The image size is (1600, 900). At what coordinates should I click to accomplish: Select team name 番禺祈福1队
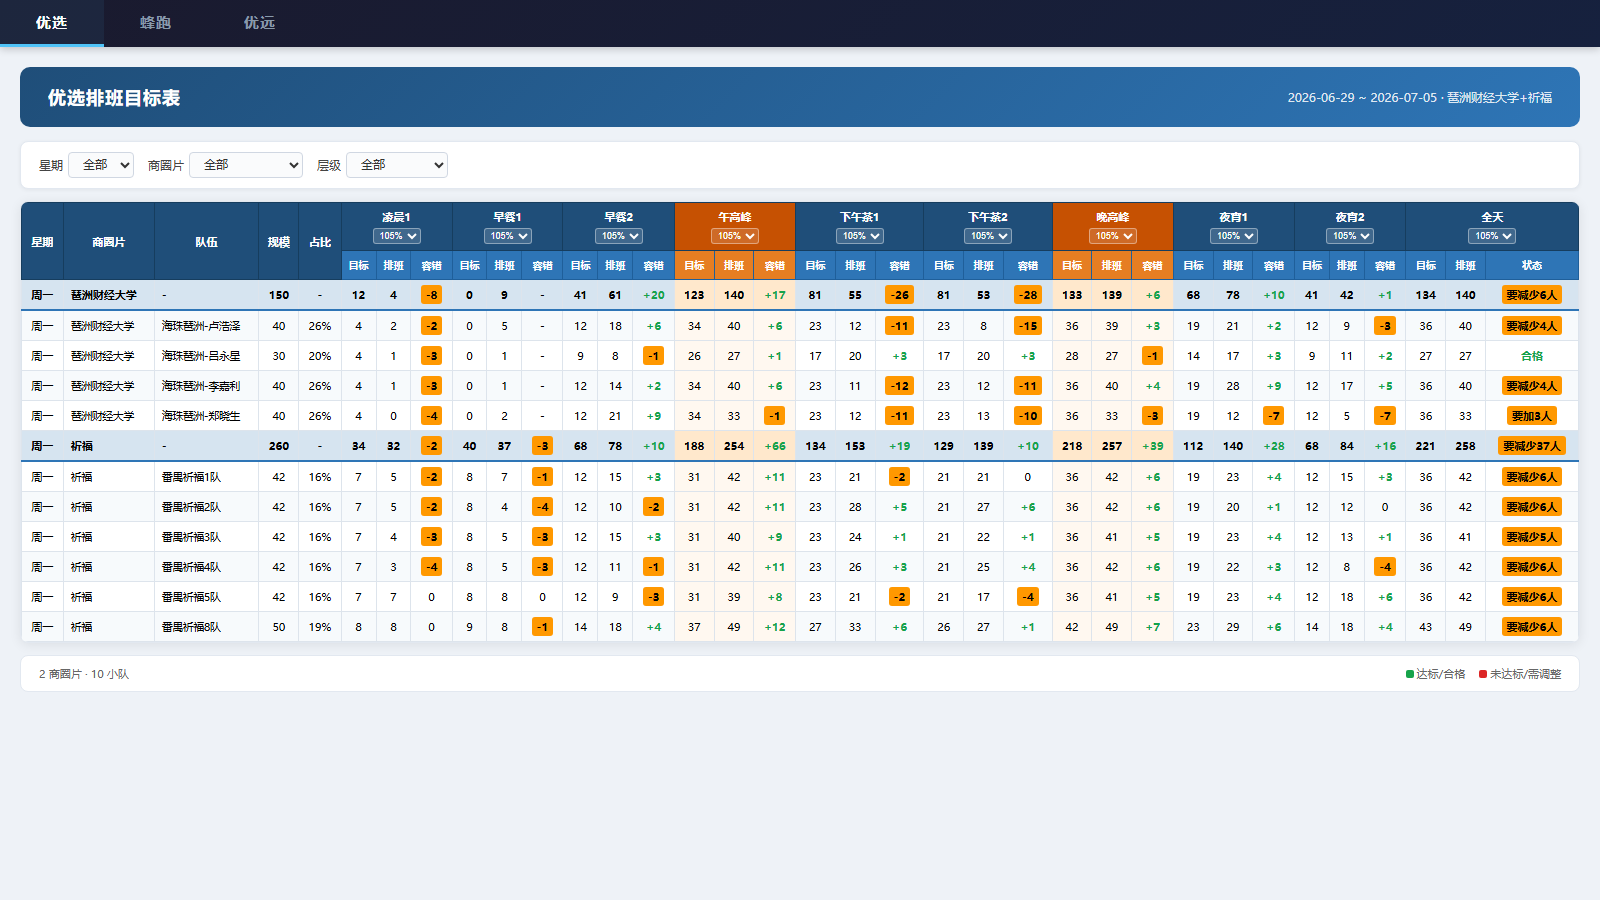click(191, 477)
